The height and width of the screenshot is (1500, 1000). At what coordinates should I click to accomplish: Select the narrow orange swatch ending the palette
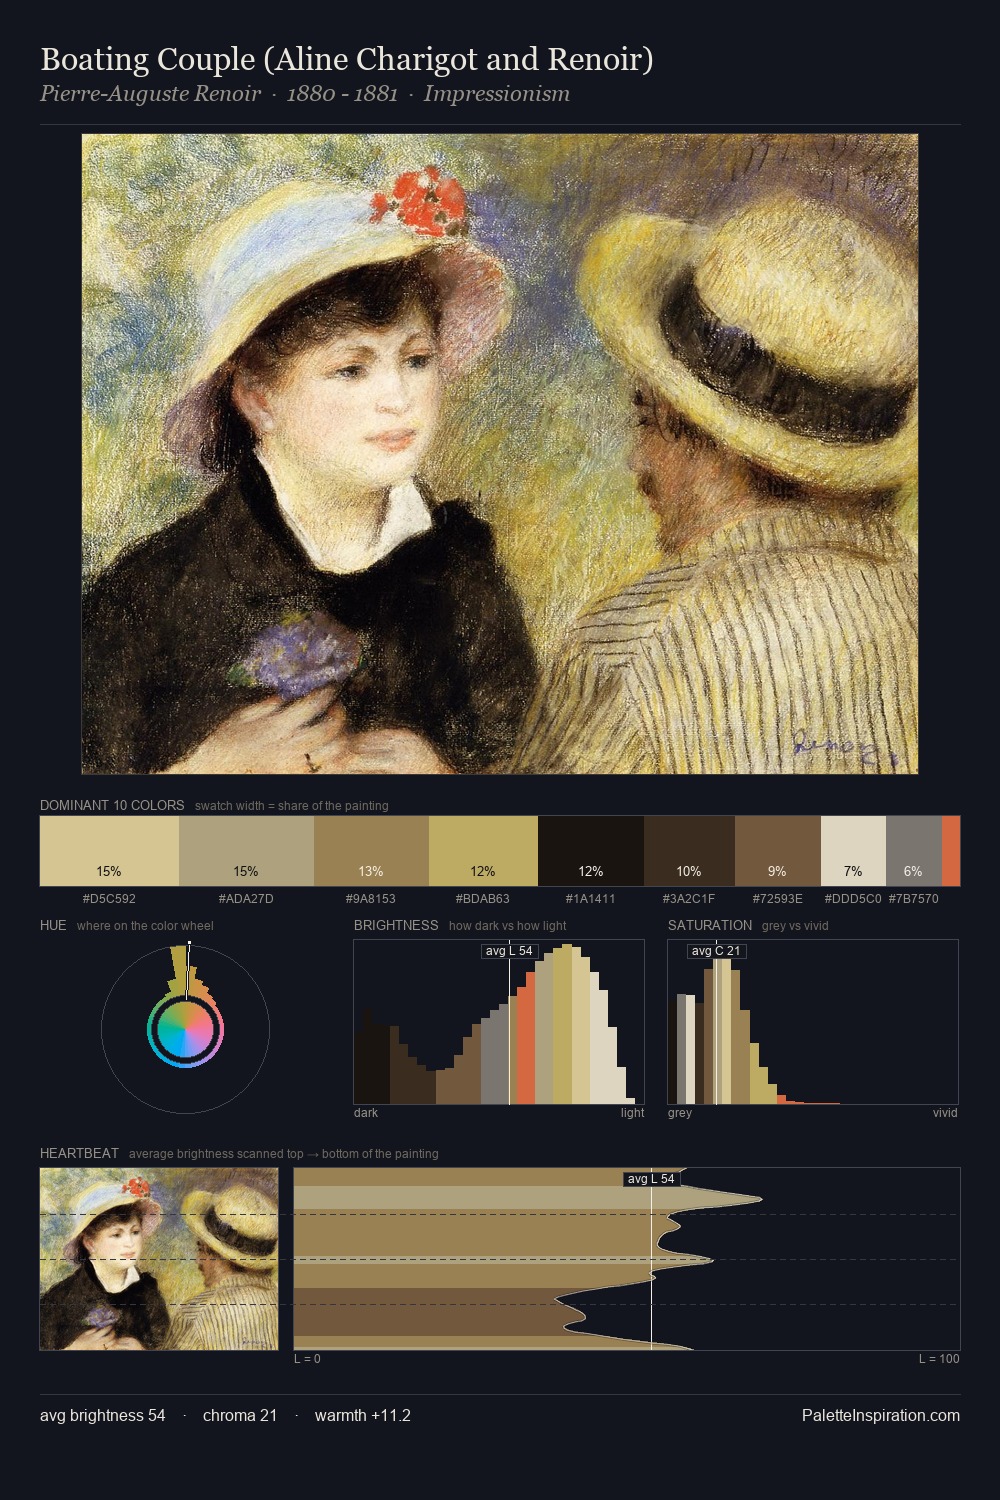pos(951,851)
